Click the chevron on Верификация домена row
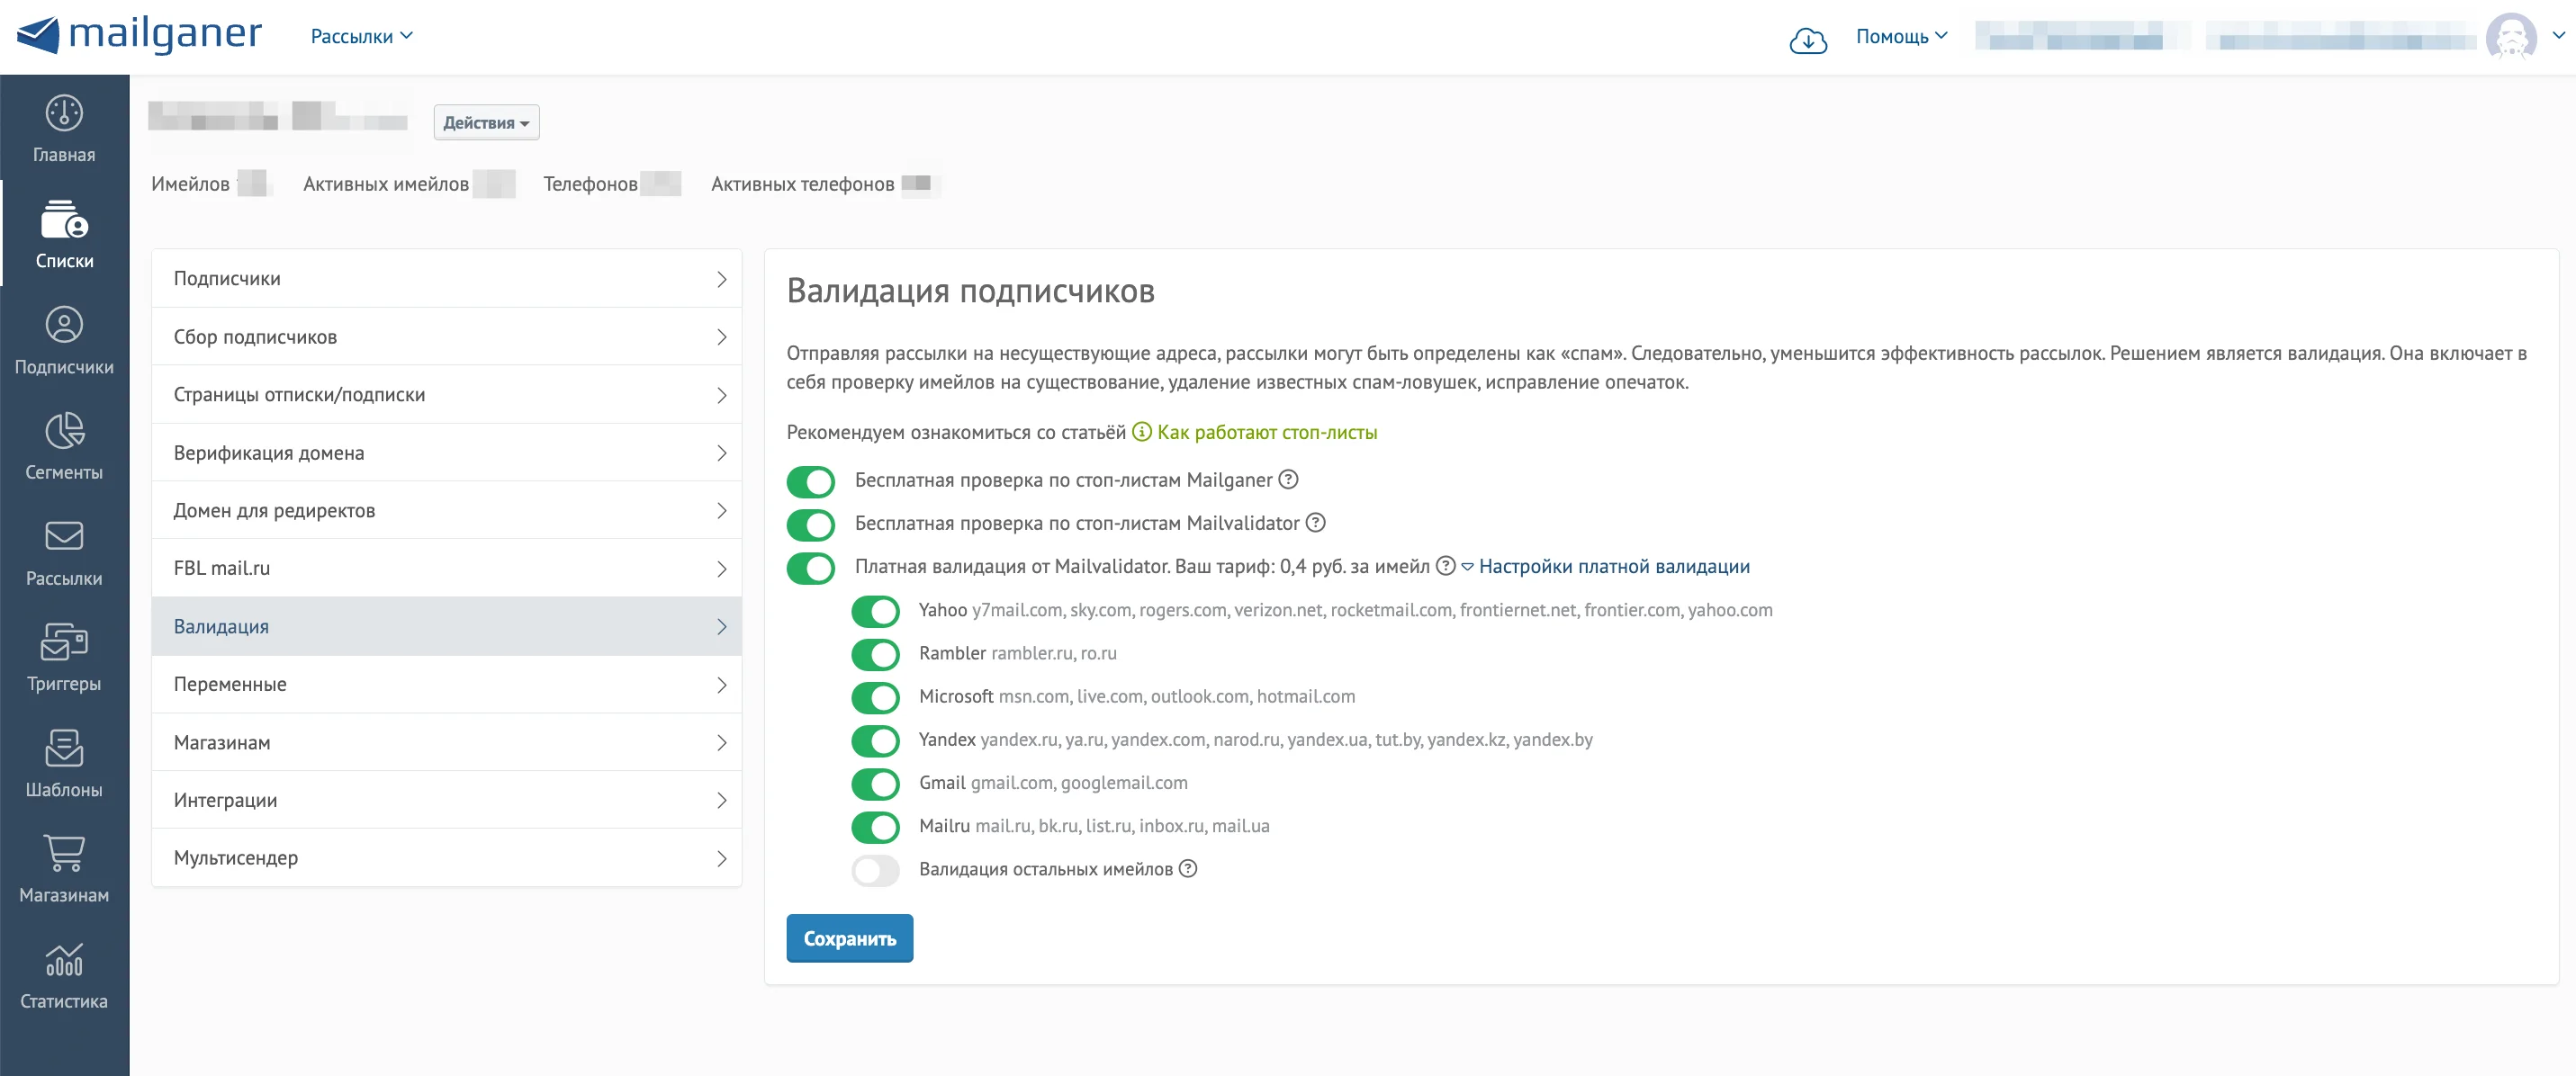The width and height of the screenshot is (2576, 1076). tap(721, 453)
